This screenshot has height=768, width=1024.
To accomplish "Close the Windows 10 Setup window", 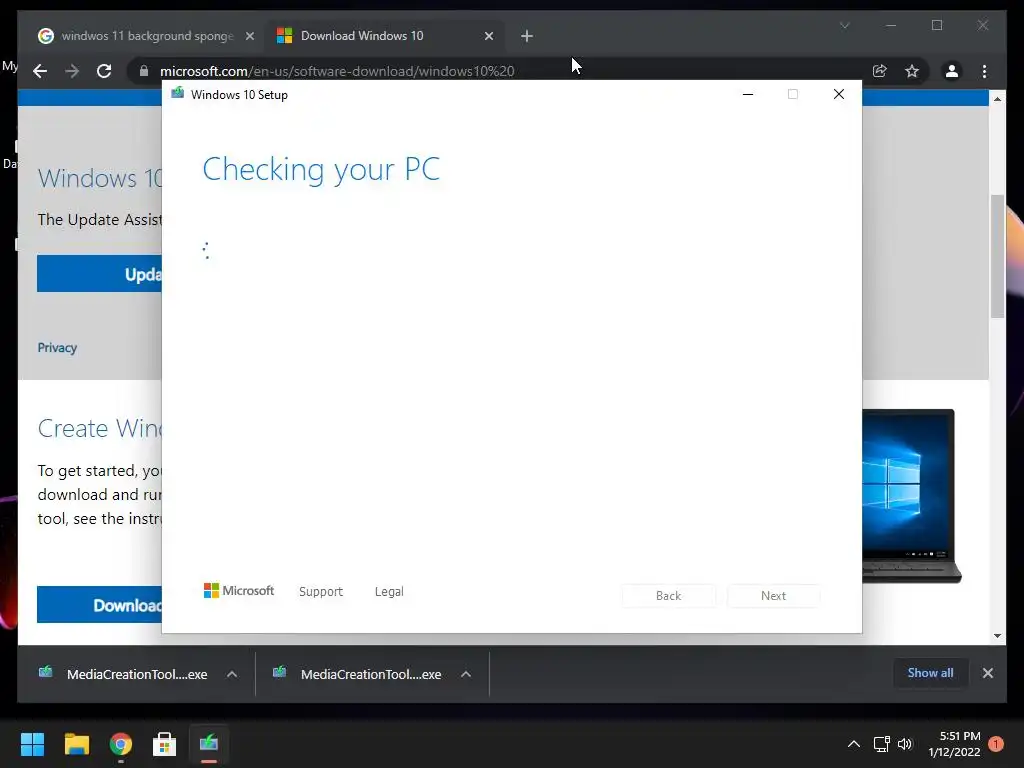I will tap(839, 94).
